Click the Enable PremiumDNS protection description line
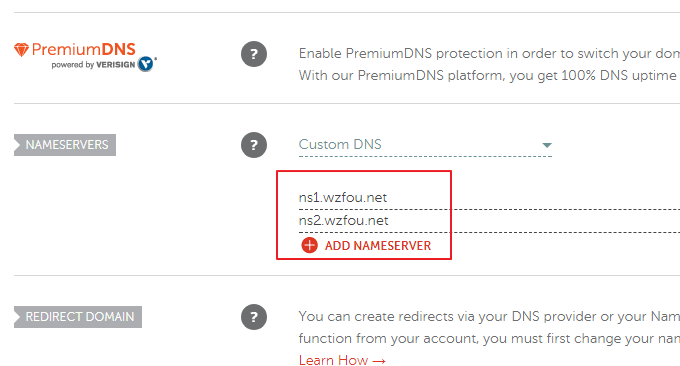Viewport: 680px width, 366px height. pos(489,53)
